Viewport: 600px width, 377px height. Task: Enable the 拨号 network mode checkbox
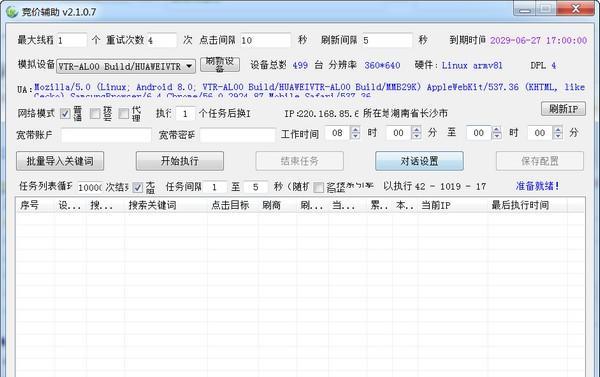coord(95,113)
